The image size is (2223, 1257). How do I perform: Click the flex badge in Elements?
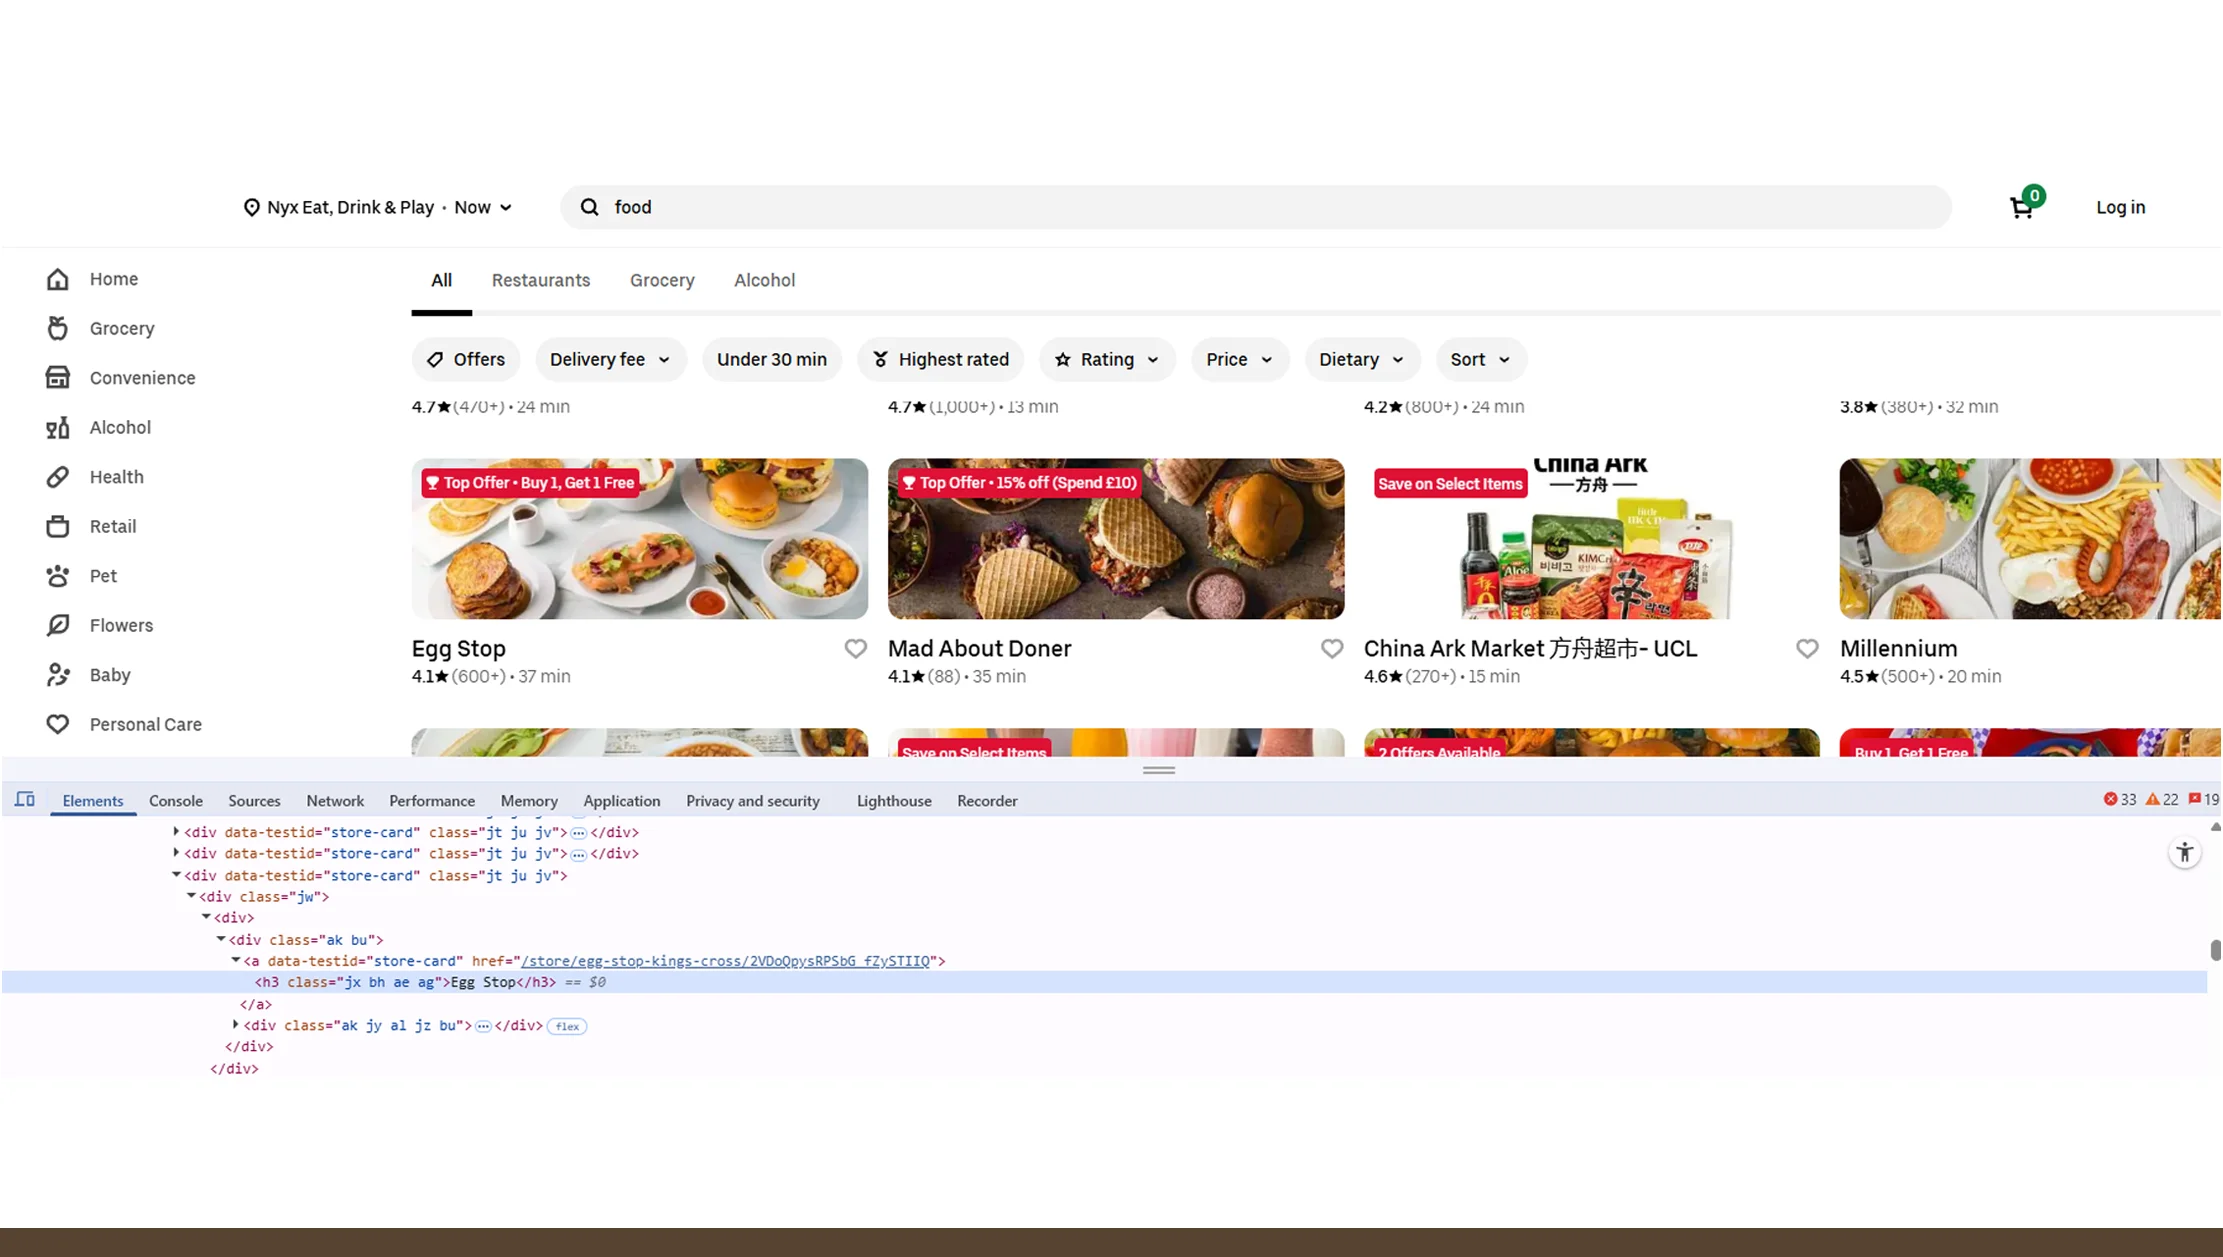(567, 1026)
